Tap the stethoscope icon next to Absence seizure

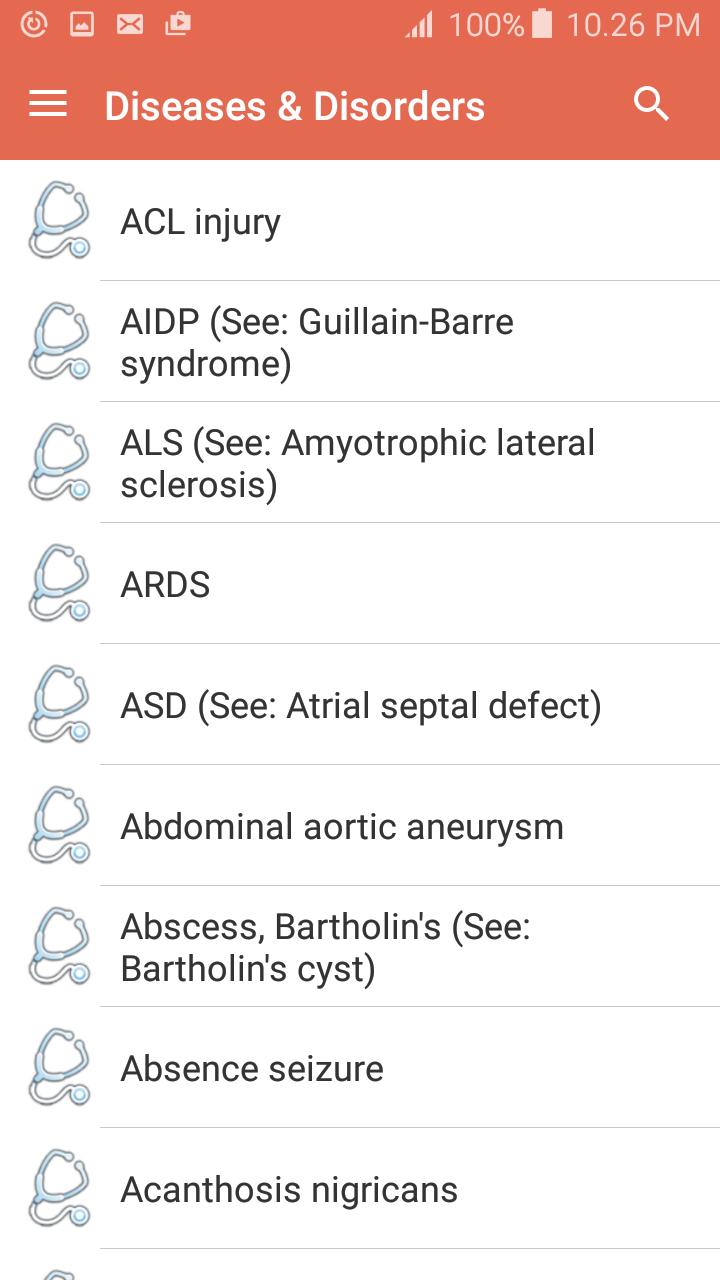59,1068
